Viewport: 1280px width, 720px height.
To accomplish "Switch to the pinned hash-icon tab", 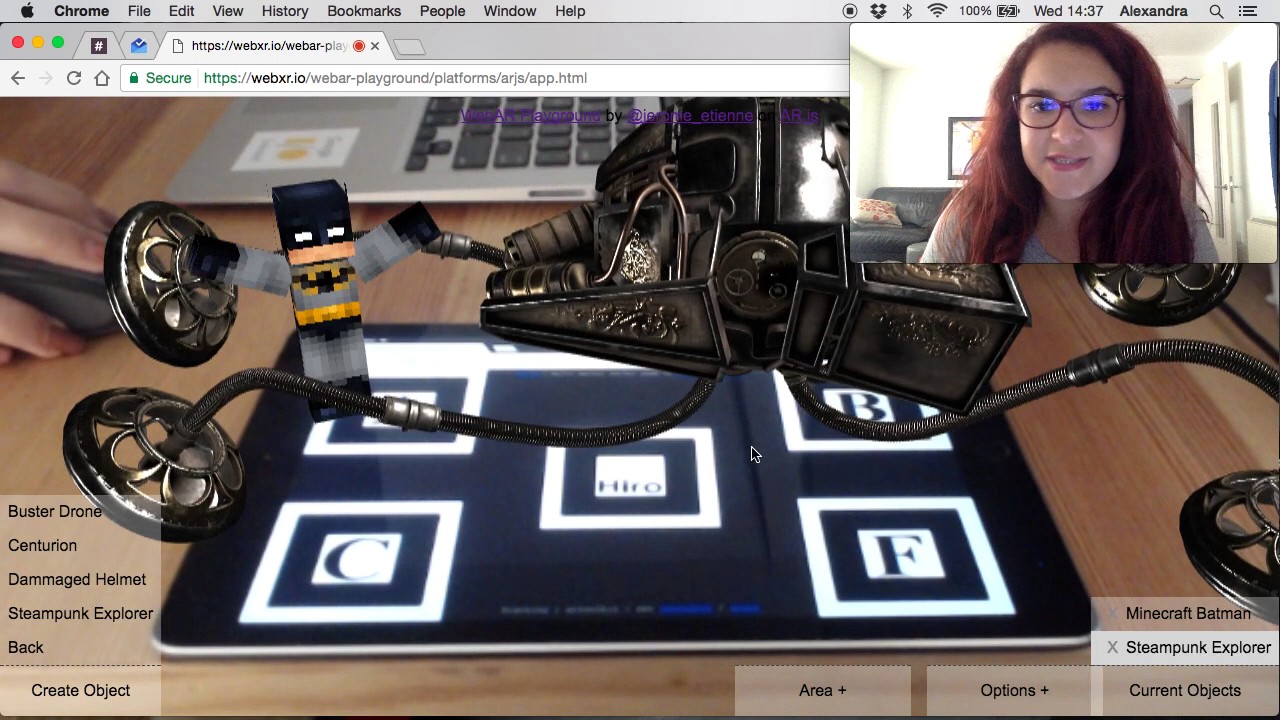I will click(98, 46).
